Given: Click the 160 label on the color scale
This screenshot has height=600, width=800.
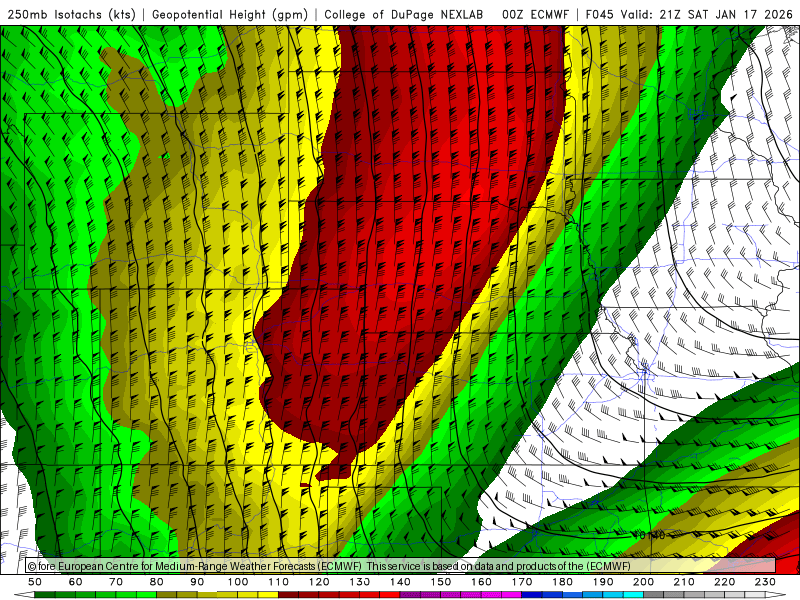Looking at the screenshot, I should pyautogui.click(x=482, y=582).
